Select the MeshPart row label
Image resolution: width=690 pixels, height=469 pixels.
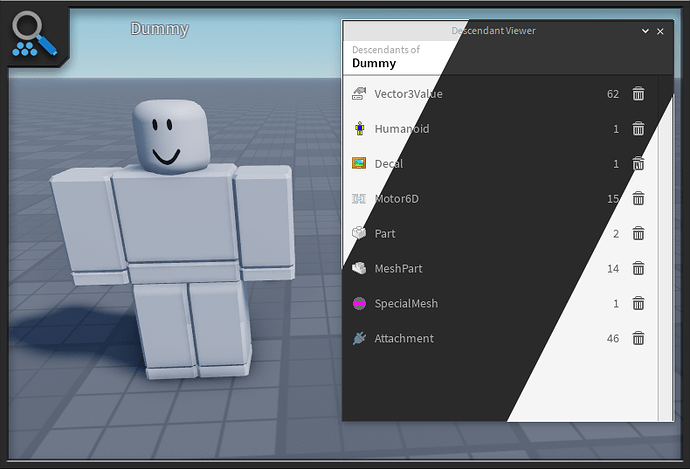click(x=398, y=268)
